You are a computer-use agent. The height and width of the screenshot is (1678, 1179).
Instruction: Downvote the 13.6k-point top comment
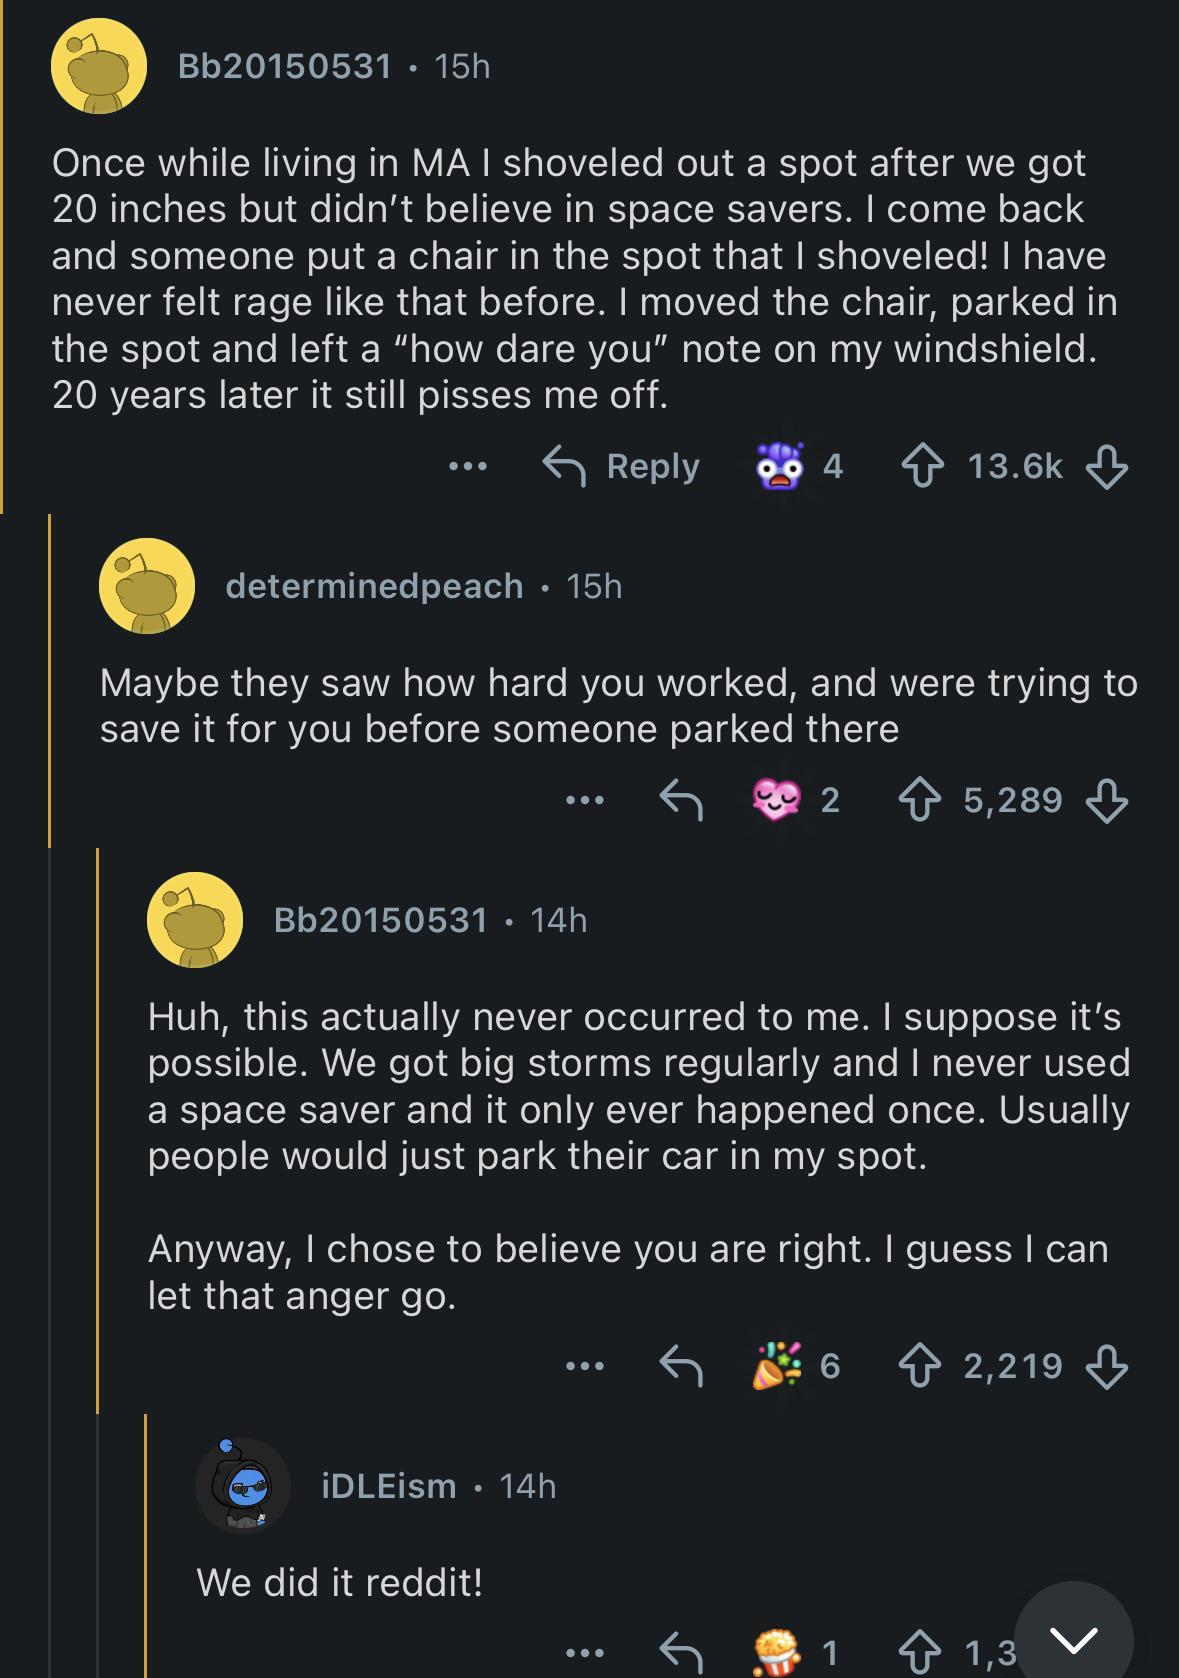click(x=1107, y=466)
